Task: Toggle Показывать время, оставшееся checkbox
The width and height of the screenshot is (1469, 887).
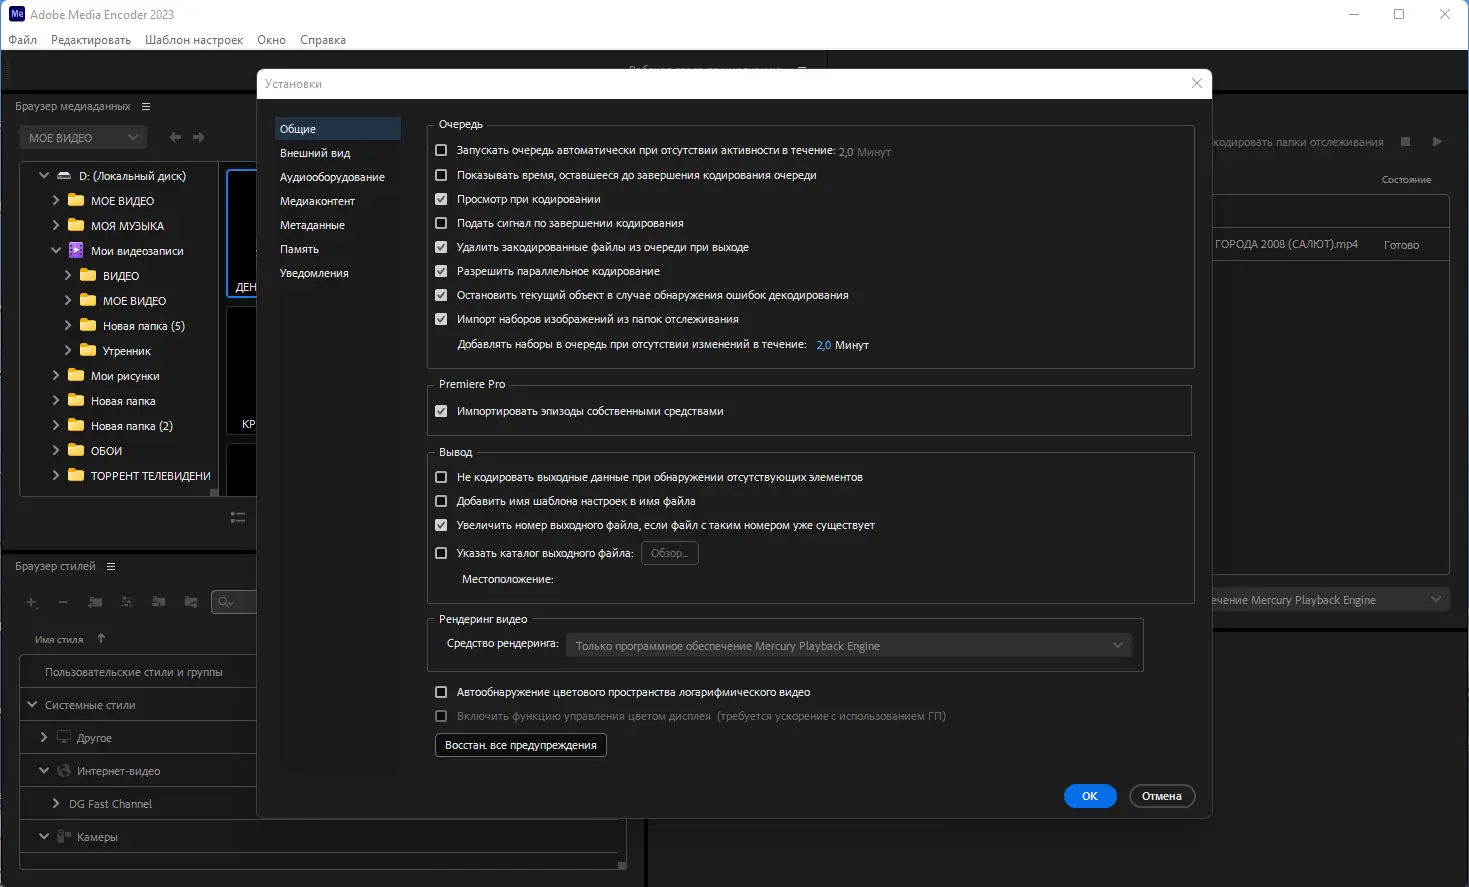Action: point(441,175)
